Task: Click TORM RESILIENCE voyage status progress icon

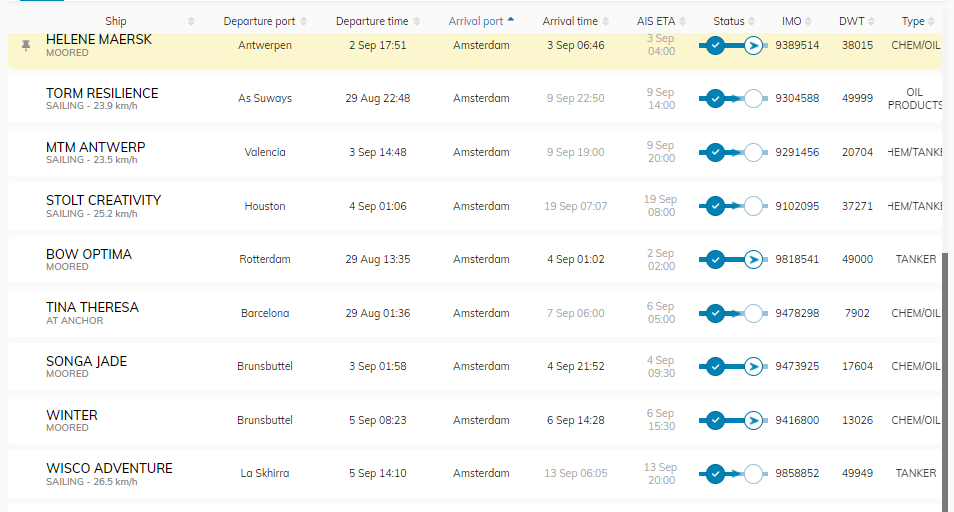Action: tap(734, 98)
